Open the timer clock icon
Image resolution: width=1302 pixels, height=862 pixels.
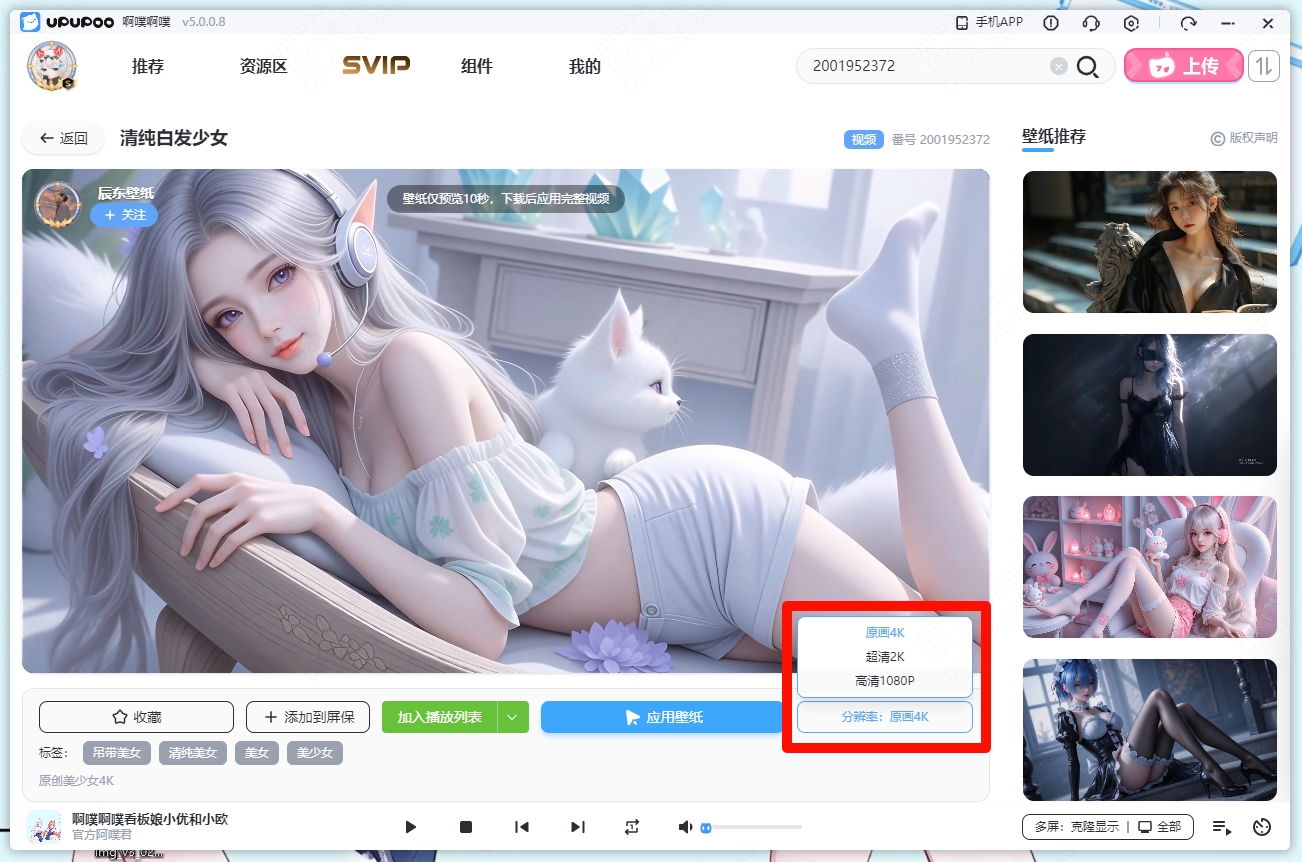(1262, 827)
